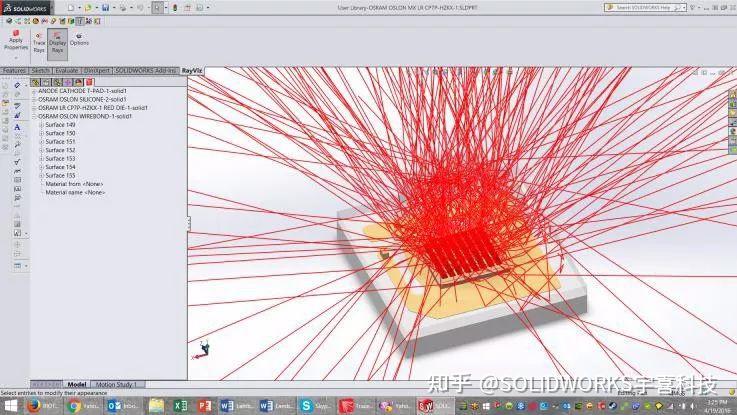This screenshot has height=415, width=737.
Task: Switch to the Features tab
Action: (x=14, y=70)
